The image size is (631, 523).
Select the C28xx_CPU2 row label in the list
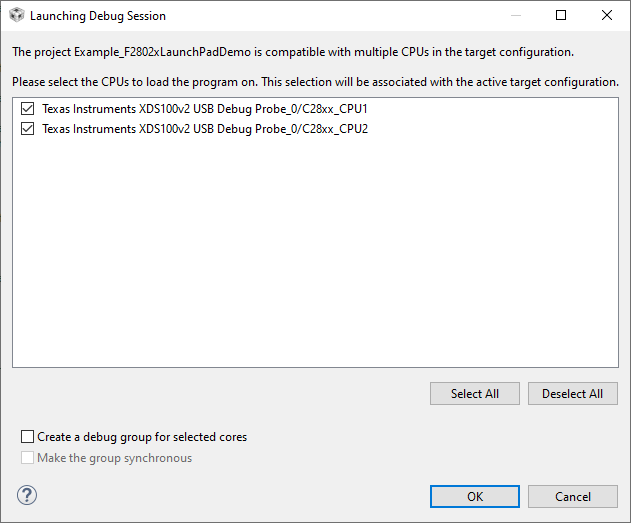[205, 129]
